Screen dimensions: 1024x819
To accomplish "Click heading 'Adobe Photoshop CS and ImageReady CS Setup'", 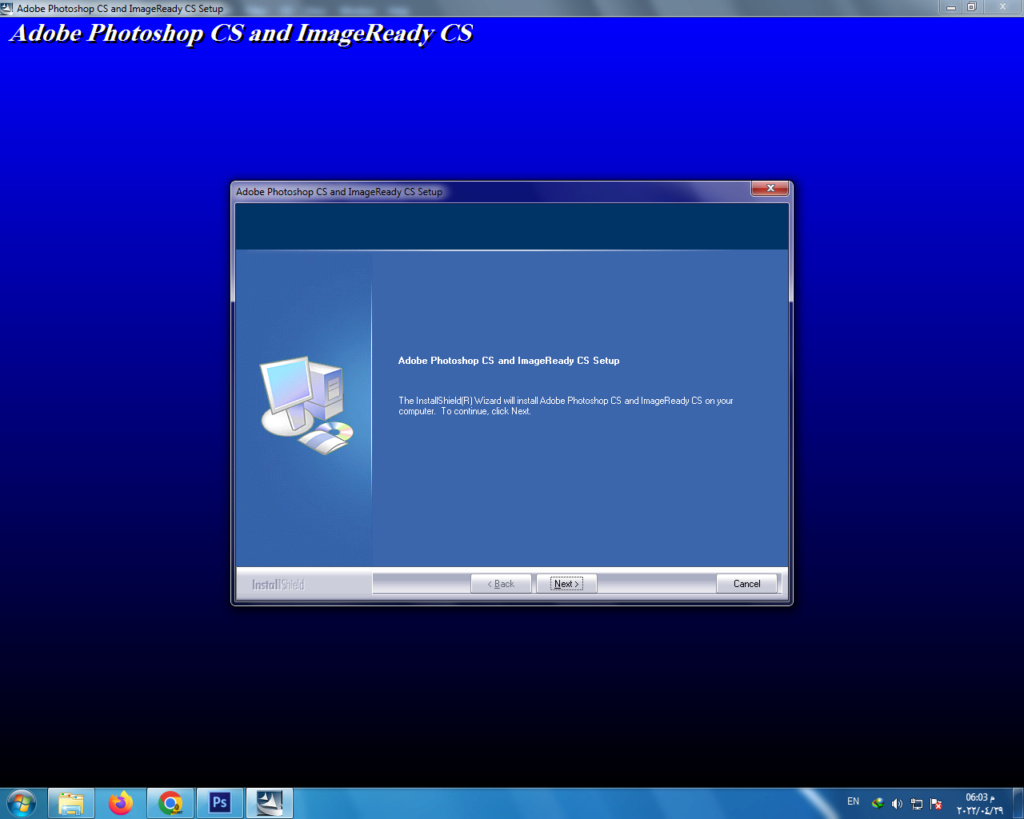I will [x=509, y=361].
